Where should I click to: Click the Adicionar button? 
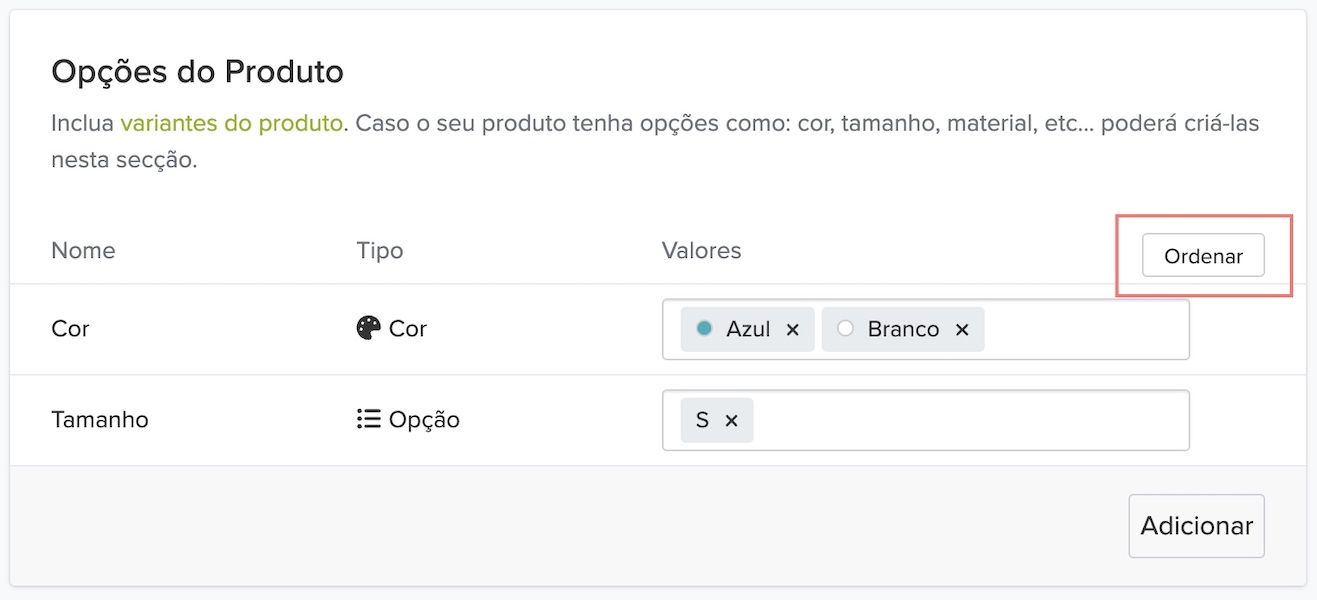coord(1196,526)
